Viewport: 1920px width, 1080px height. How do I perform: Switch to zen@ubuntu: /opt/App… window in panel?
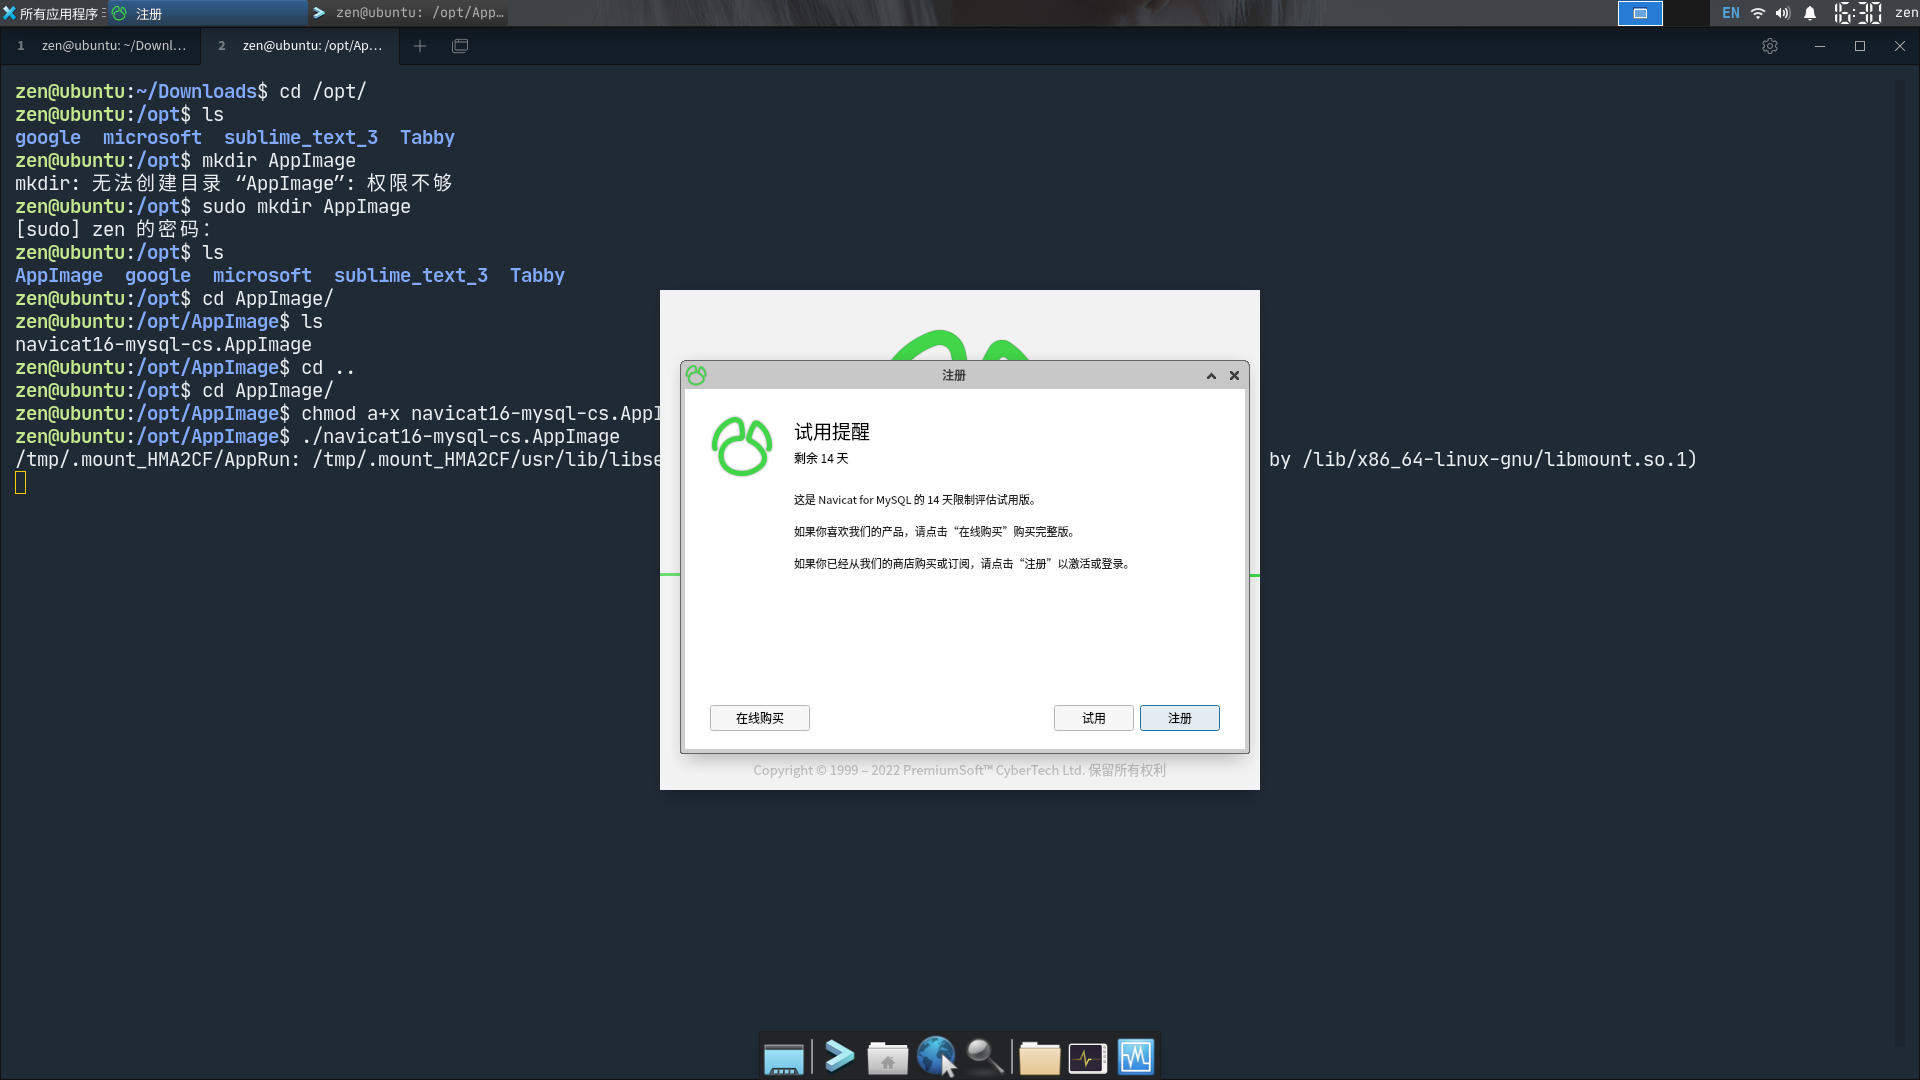coord(408,13)
